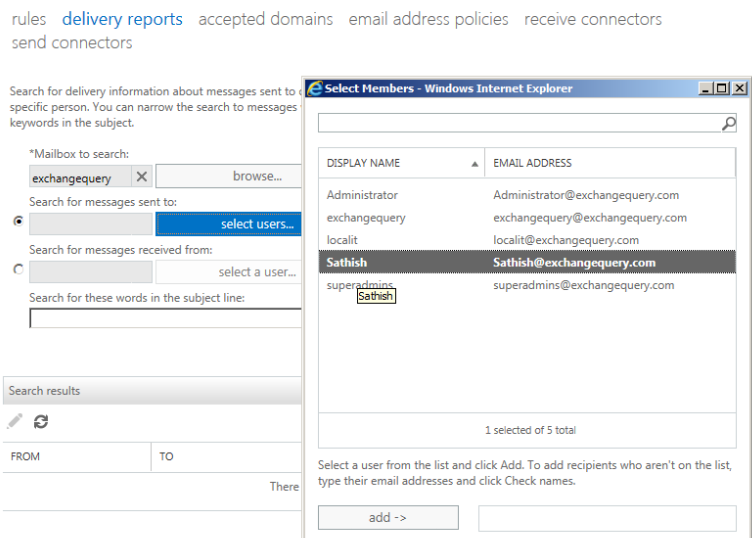Go to send connectors tab
The width and height of the screenshot is (752, 538).
pyautogui.click(x=72, y=43)
